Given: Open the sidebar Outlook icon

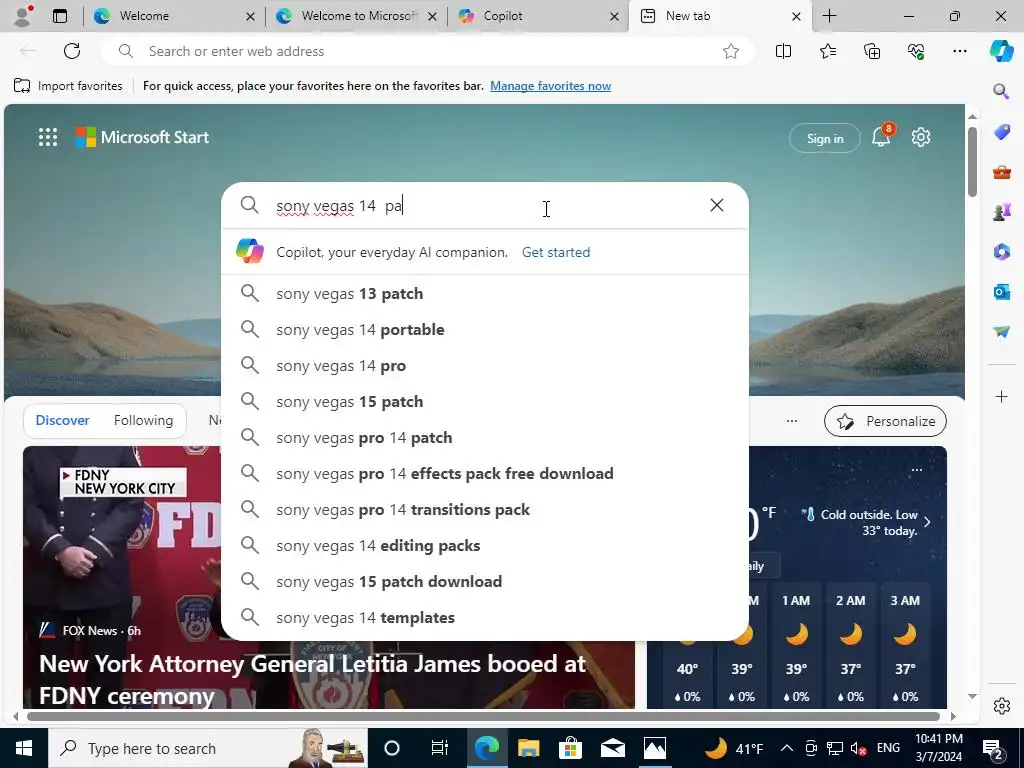Looking at the screenshot, I should pos(1001,291).
